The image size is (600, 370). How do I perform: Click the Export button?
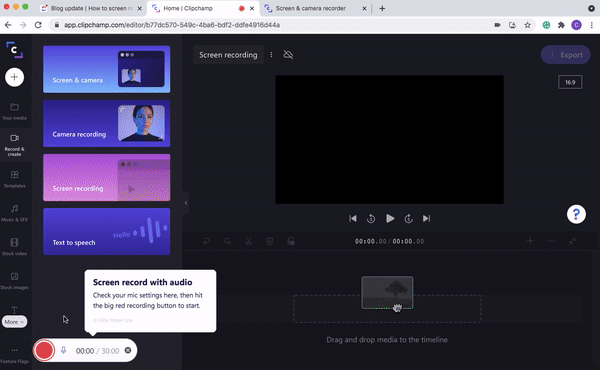tap(566, 55)
